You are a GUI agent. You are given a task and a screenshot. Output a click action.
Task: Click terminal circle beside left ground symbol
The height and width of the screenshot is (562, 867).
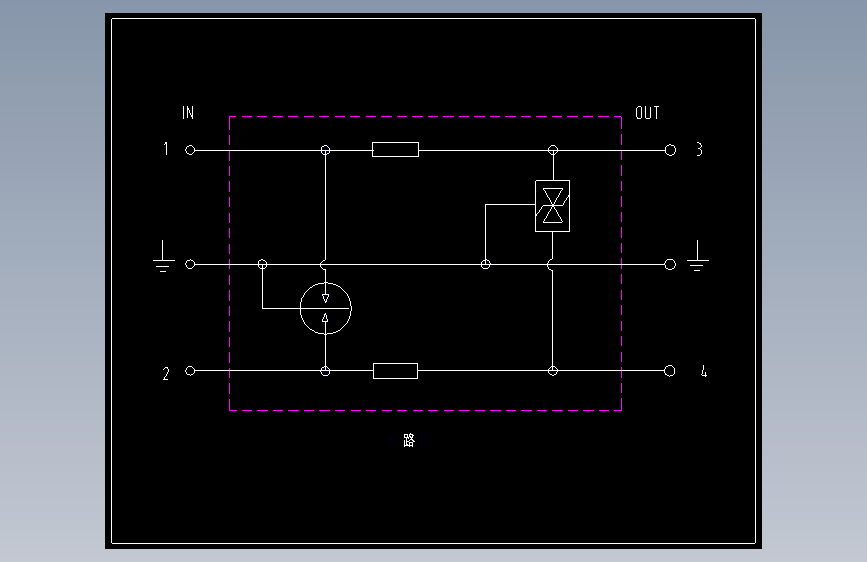click(x=190, y=264)
